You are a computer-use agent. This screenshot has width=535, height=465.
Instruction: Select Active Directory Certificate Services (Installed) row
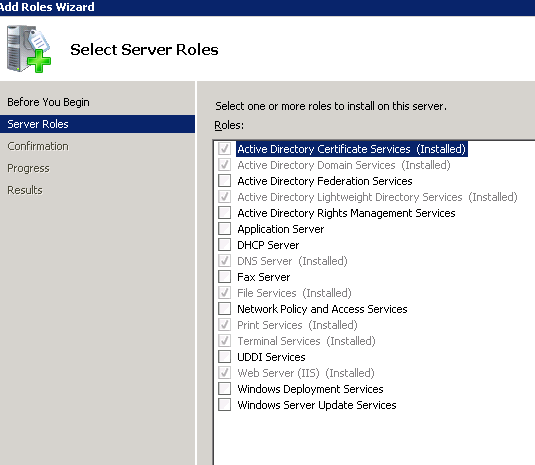coord(352,149)
